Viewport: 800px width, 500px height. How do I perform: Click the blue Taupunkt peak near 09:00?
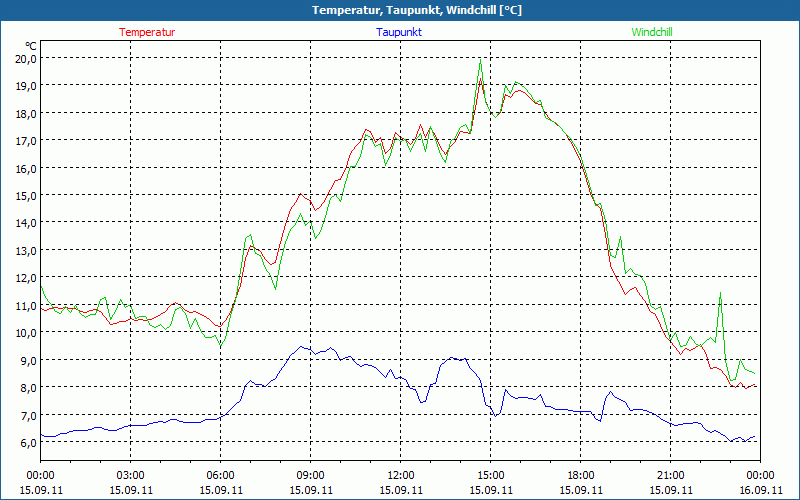click(x=301, y=347)
